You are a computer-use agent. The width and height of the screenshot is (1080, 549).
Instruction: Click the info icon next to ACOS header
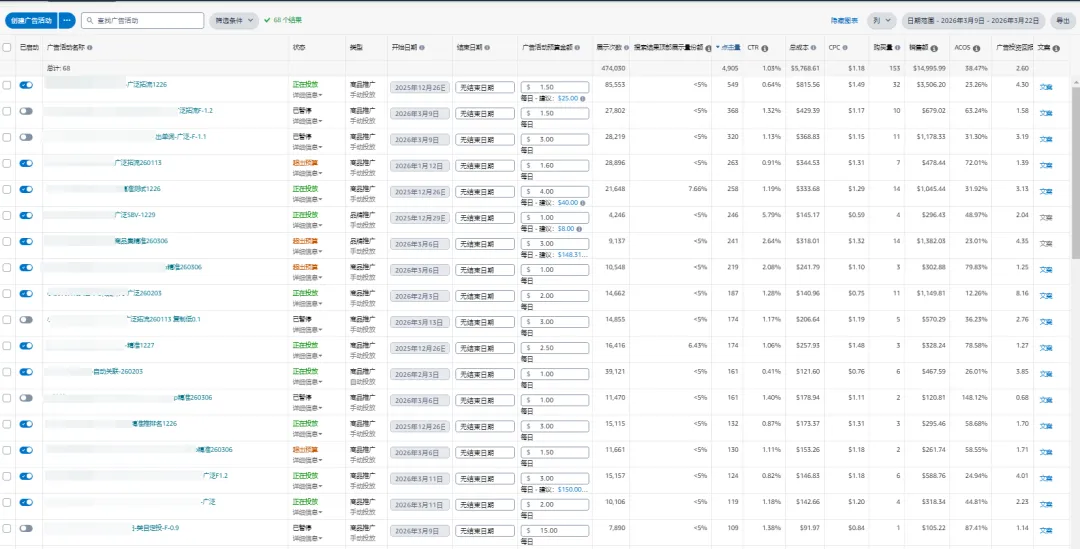pyautogui.click(x=975, y=47)
